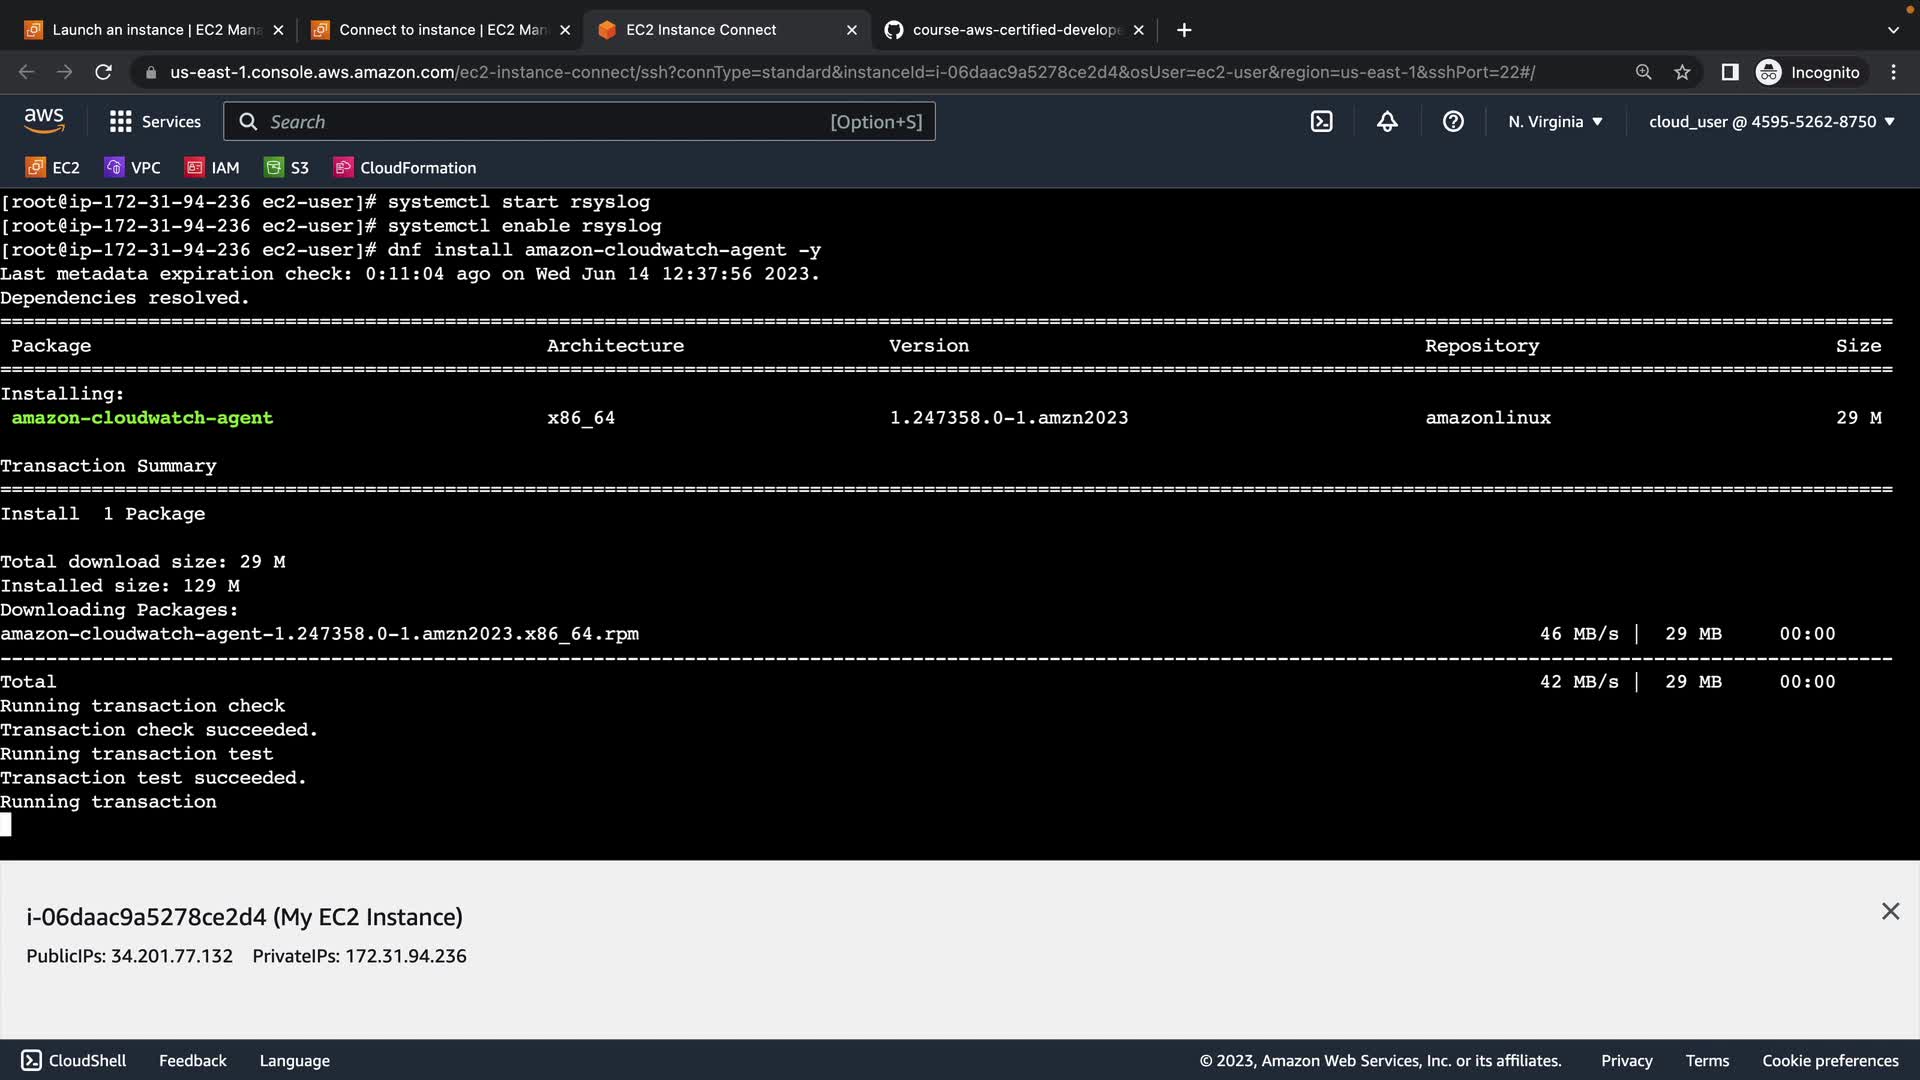The image size is (1920, 1080).
Task: Open the notifications bell
Action: (1387, 121)
